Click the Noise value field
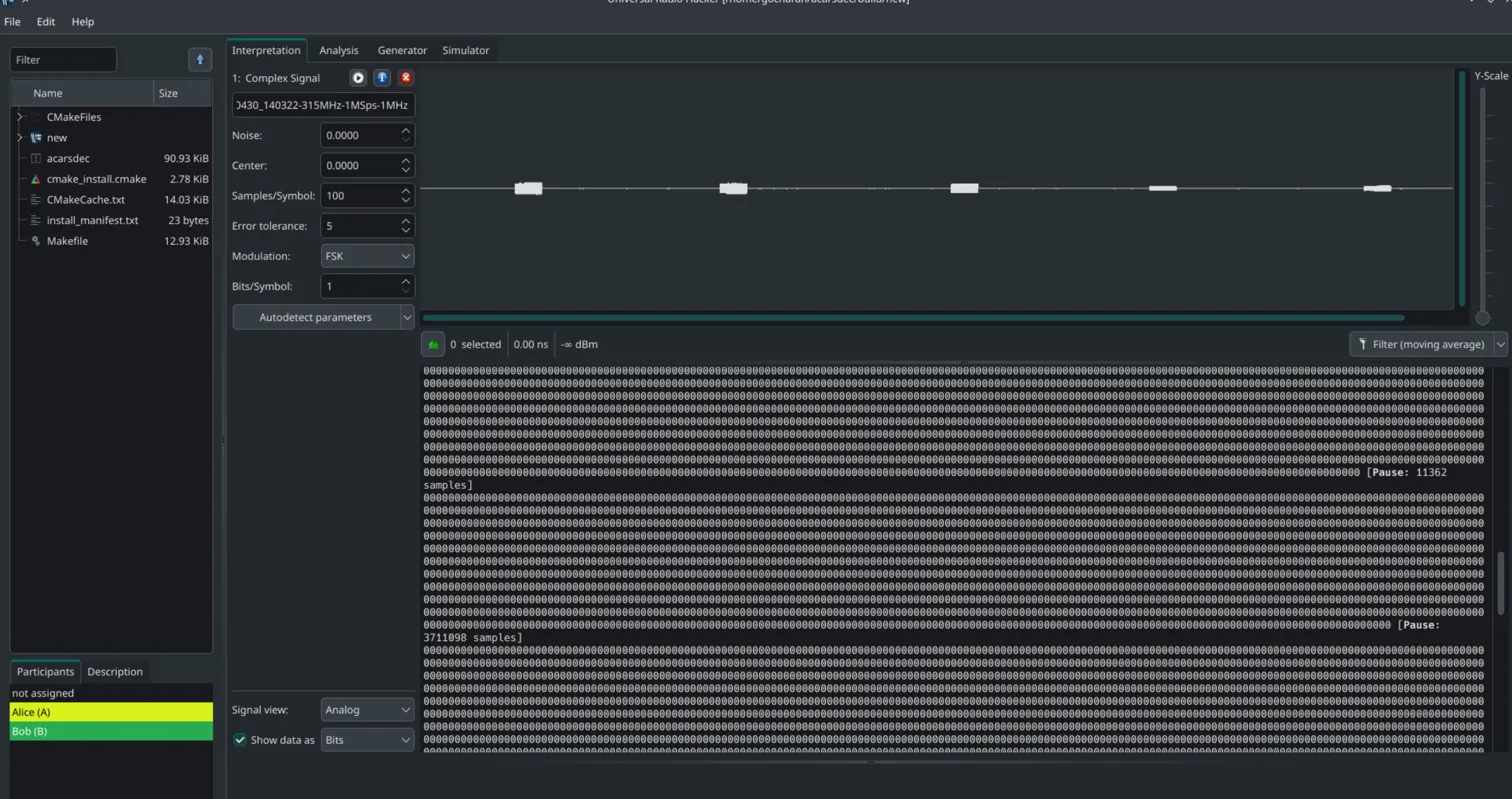 pyautogui.click(x=360, y=135)
